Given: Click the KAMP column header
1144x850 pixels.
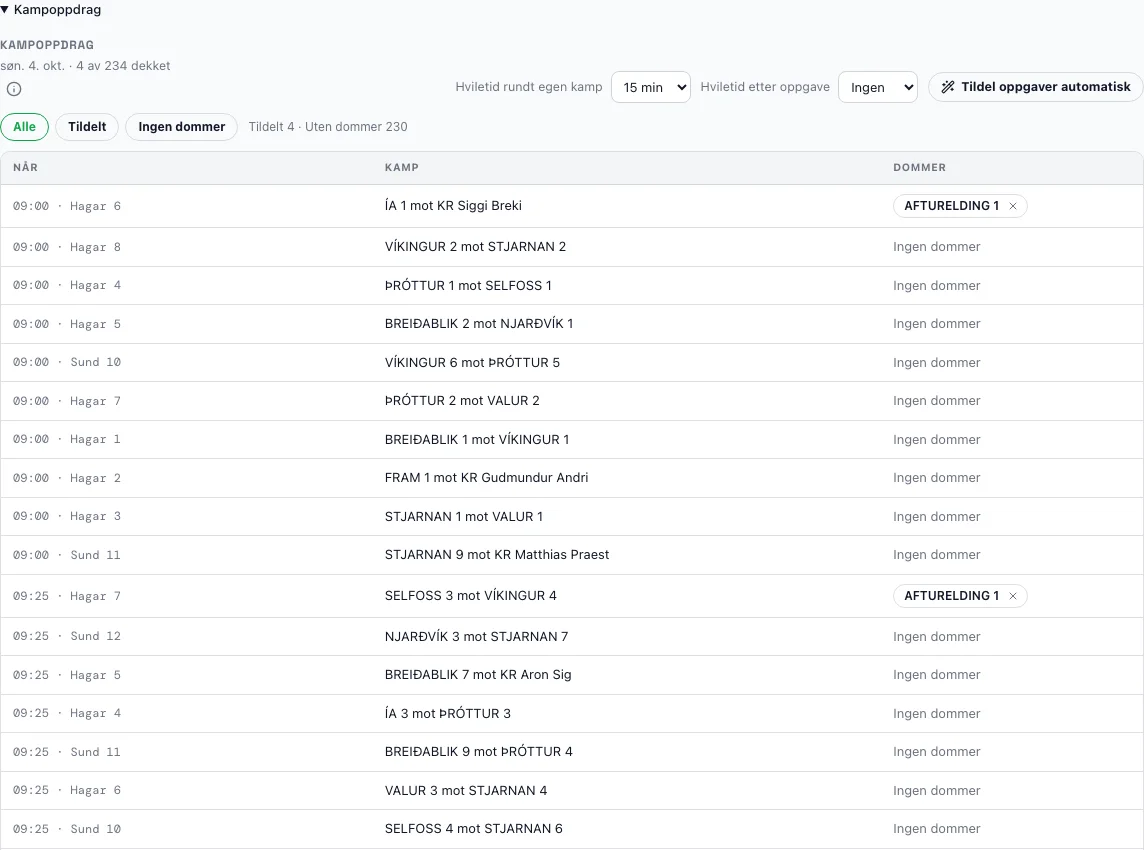Looking at the screenshot, I should pos(402,168).
